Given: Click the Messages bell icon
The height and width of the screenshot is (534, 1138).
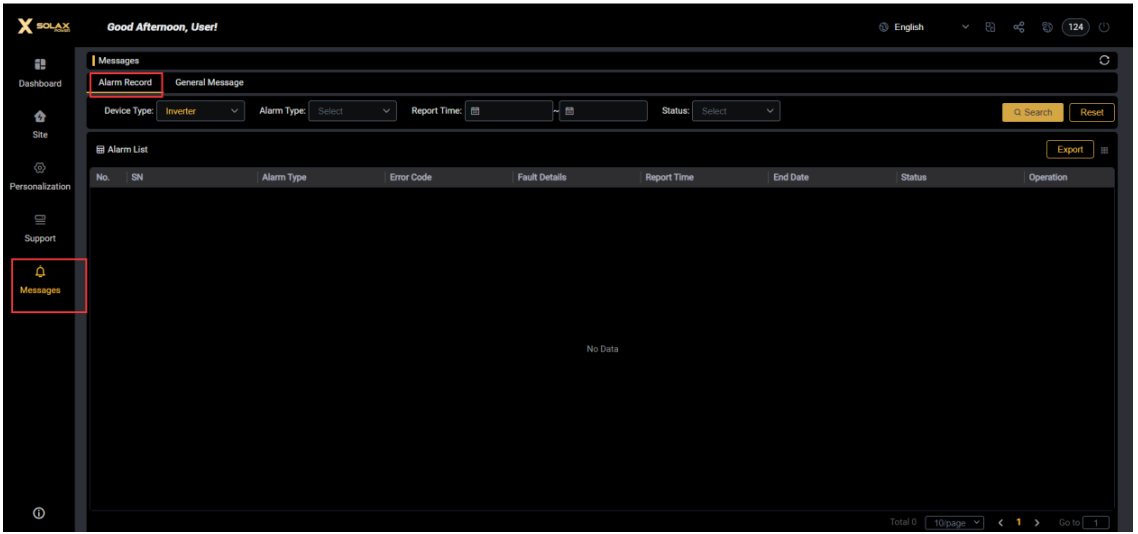Looking at the screenshot, I should 40,272.
